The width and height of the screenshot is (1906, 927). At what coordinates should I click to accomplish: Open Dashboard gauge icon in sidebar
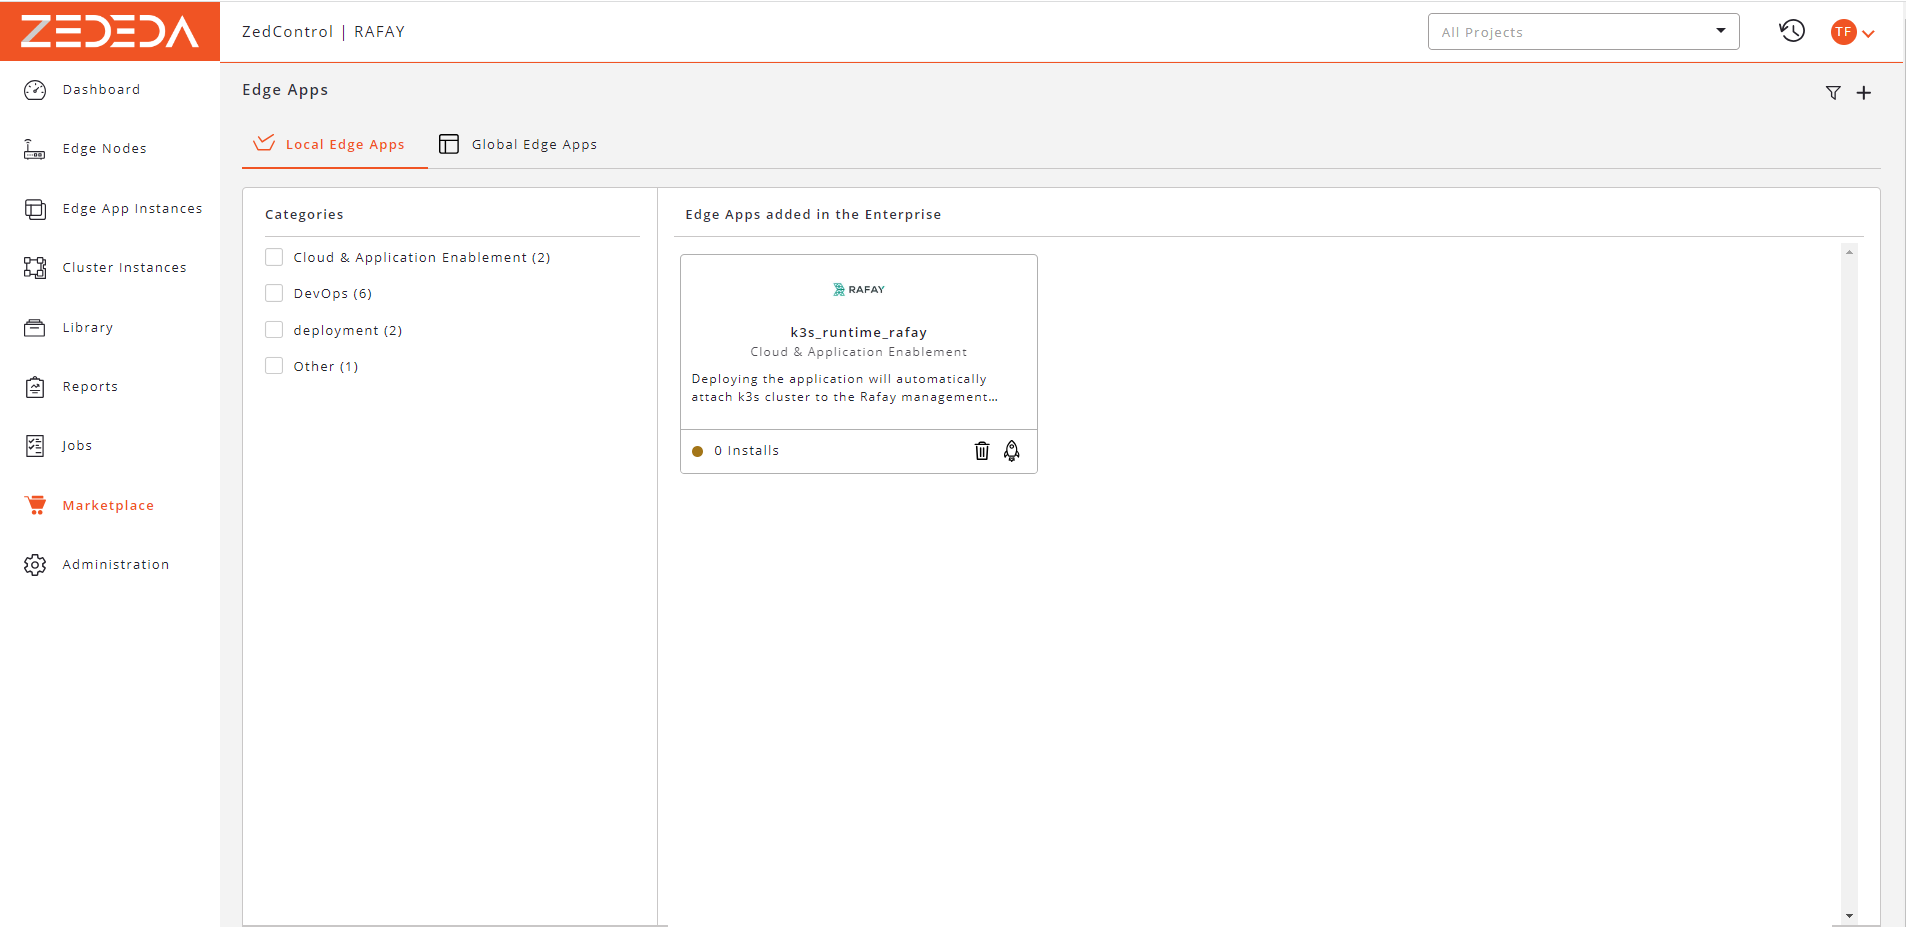(x=35, y=90)
